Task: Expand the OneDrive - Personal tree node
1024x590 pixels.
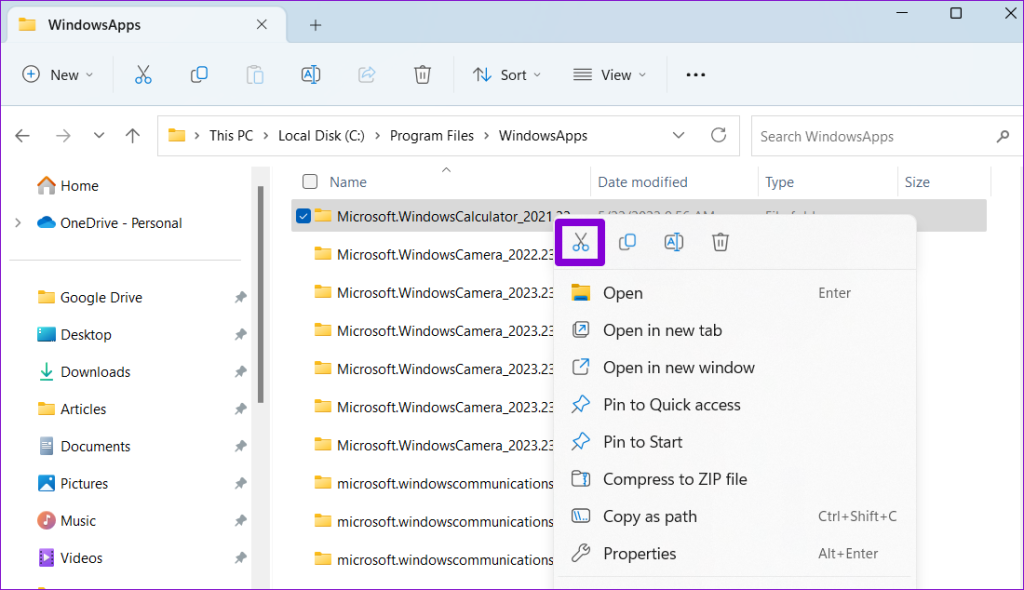Action: pos(18,223)
